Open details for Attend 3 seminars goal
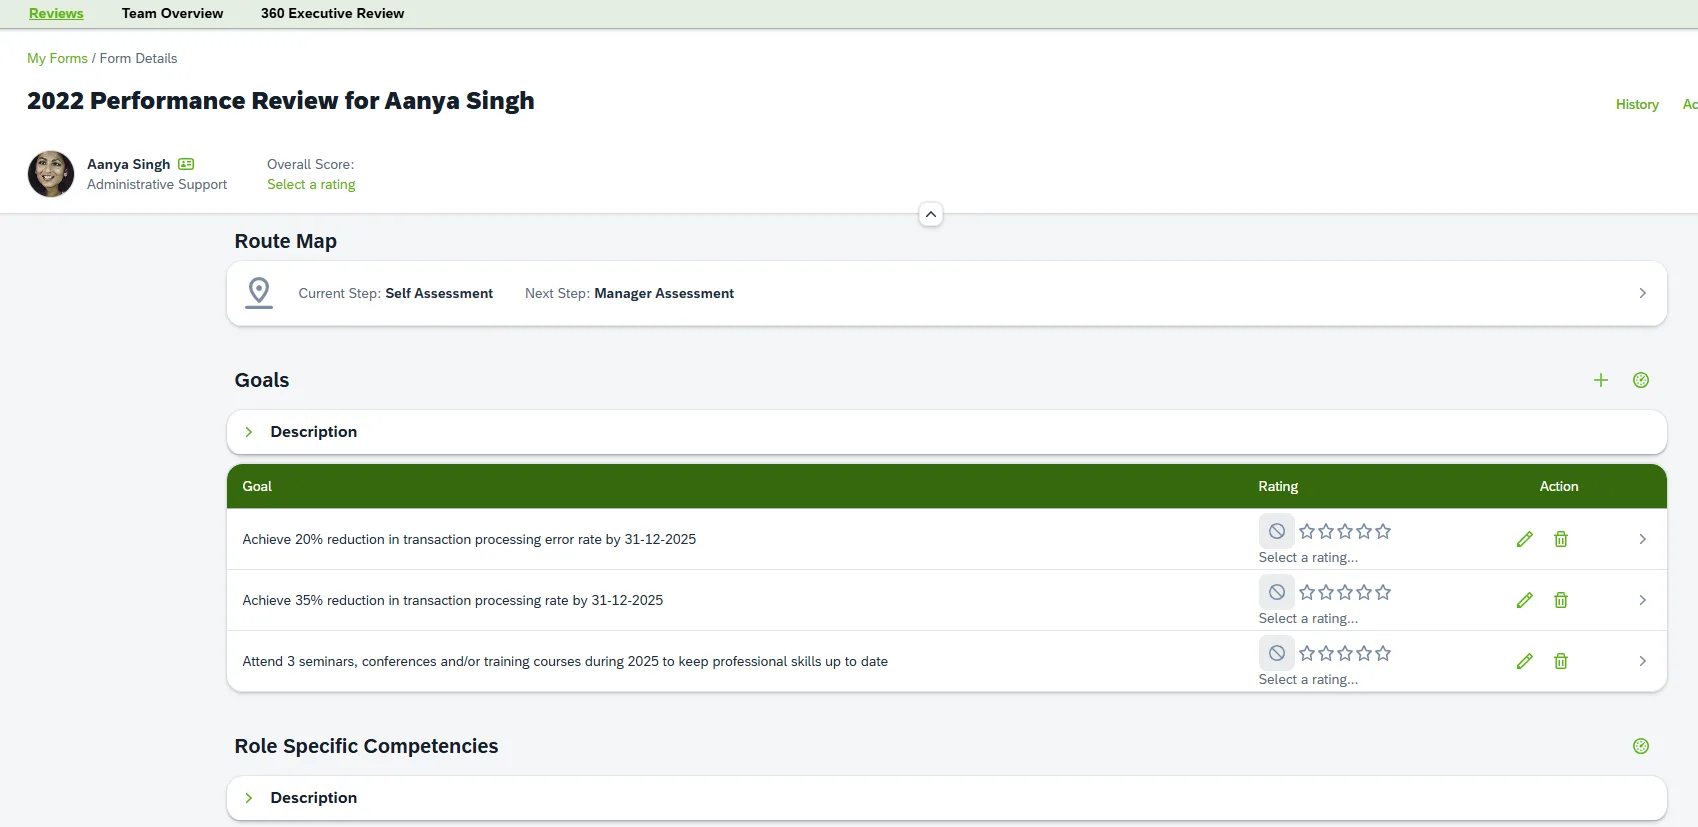This screenshot has width=1698, height=827. (x=1642, y=661)
